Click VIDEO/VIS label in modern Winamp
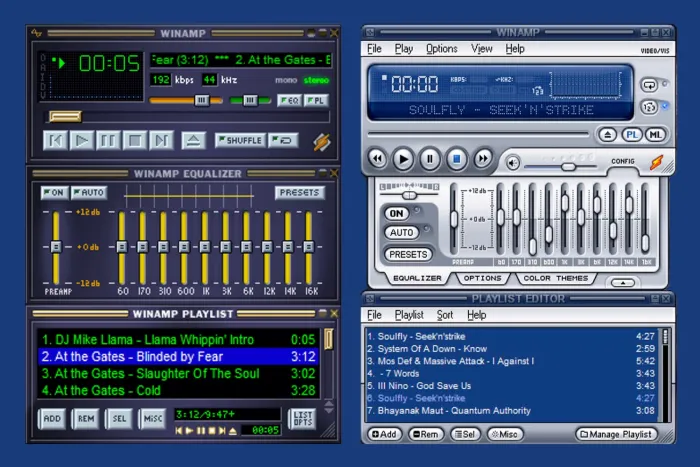The height and width of the screenshot is (467, 700). [655, 51]
